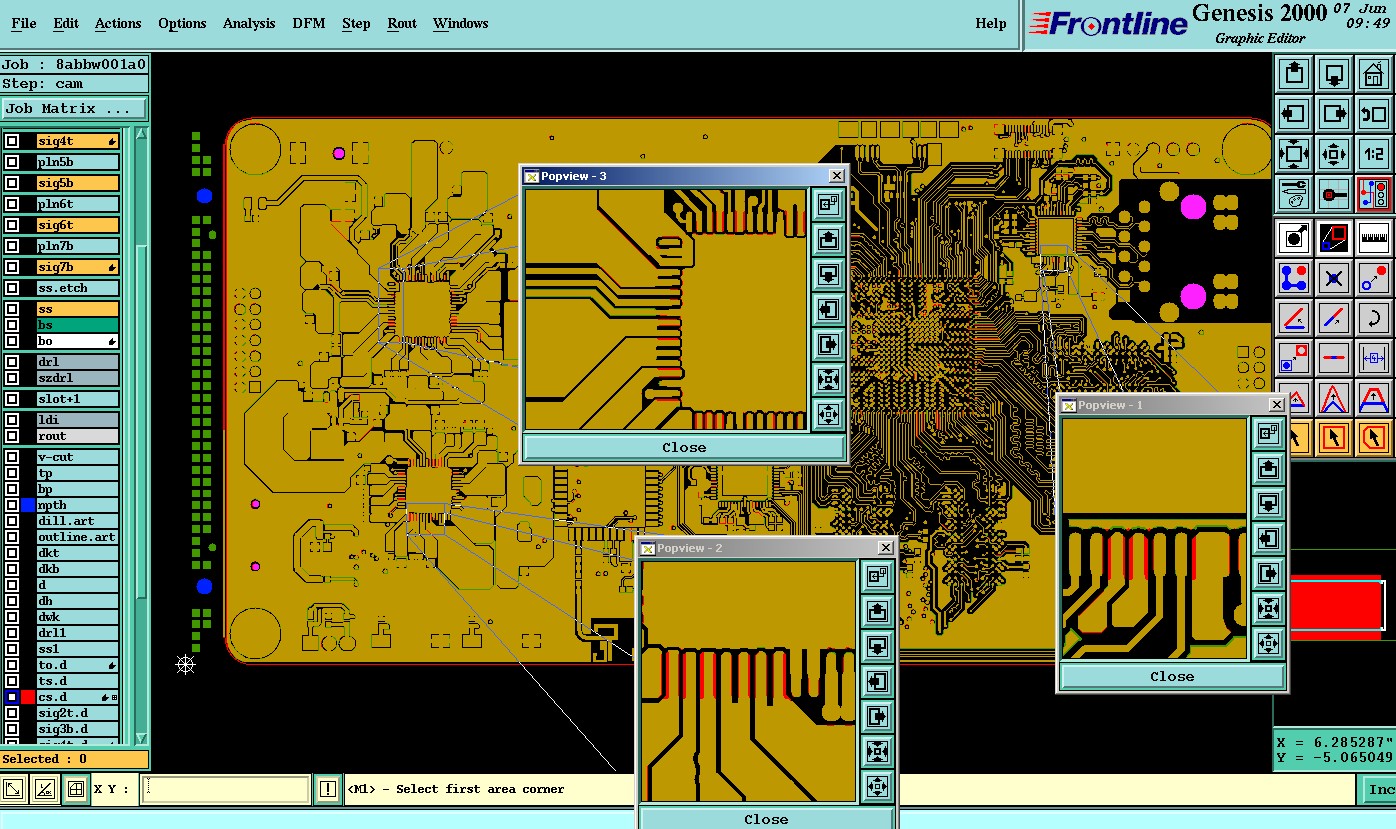Click the first coordinate mode icon at bottom-left
Image resolution: width=1396 pixels, height=829 pixels.
point(13,789)
